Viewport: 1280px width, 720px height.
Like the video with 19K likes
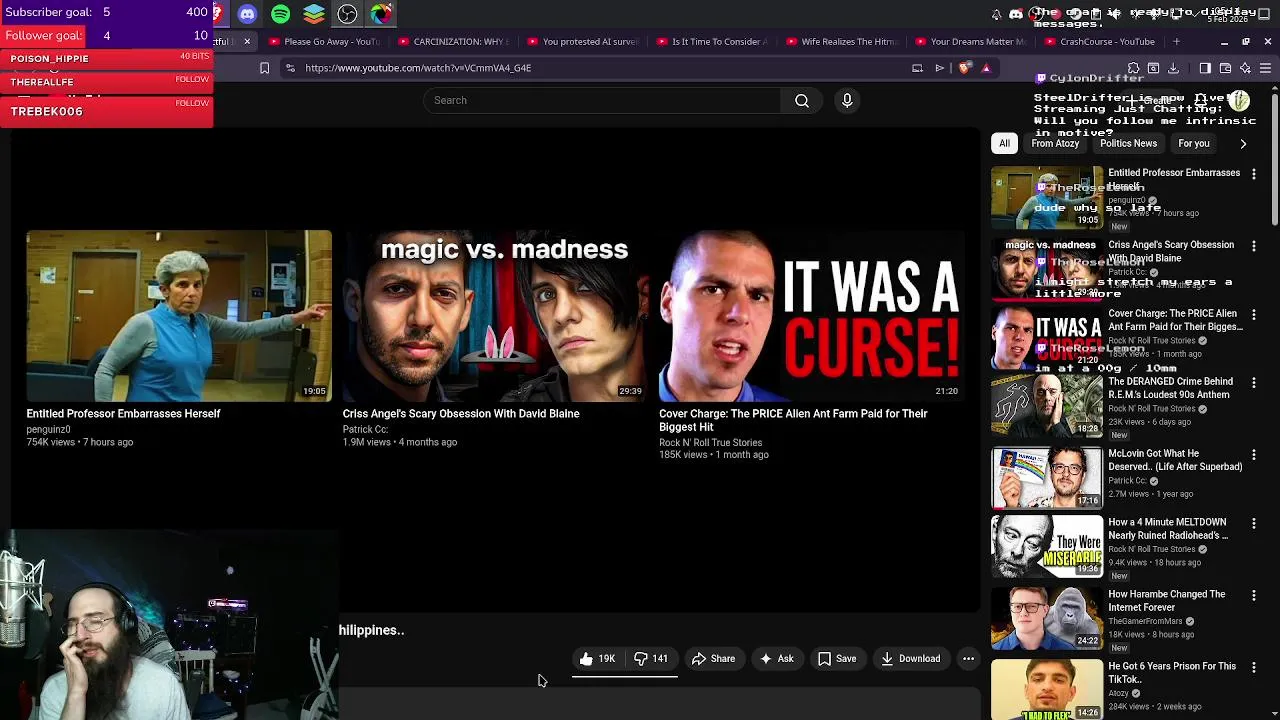[597, 659]
